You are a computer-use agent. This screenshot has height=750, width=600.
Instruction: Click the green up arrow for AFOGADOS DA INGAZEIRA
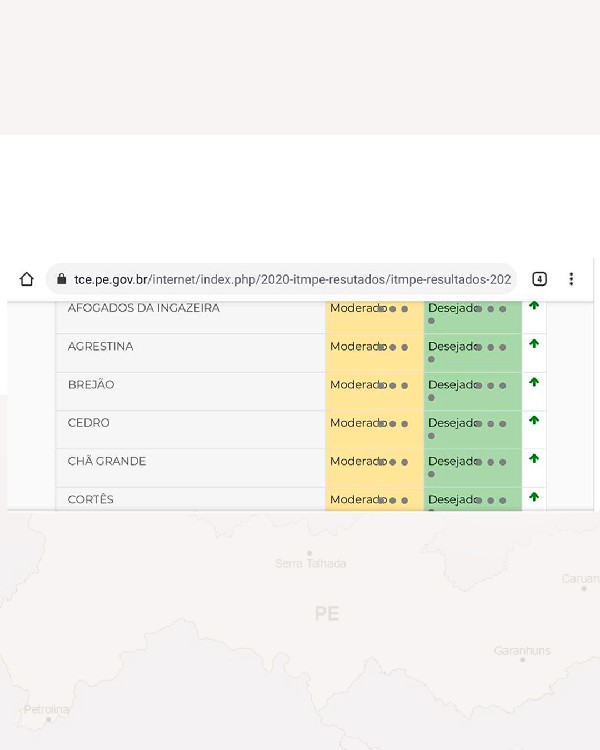click(534, 305)
